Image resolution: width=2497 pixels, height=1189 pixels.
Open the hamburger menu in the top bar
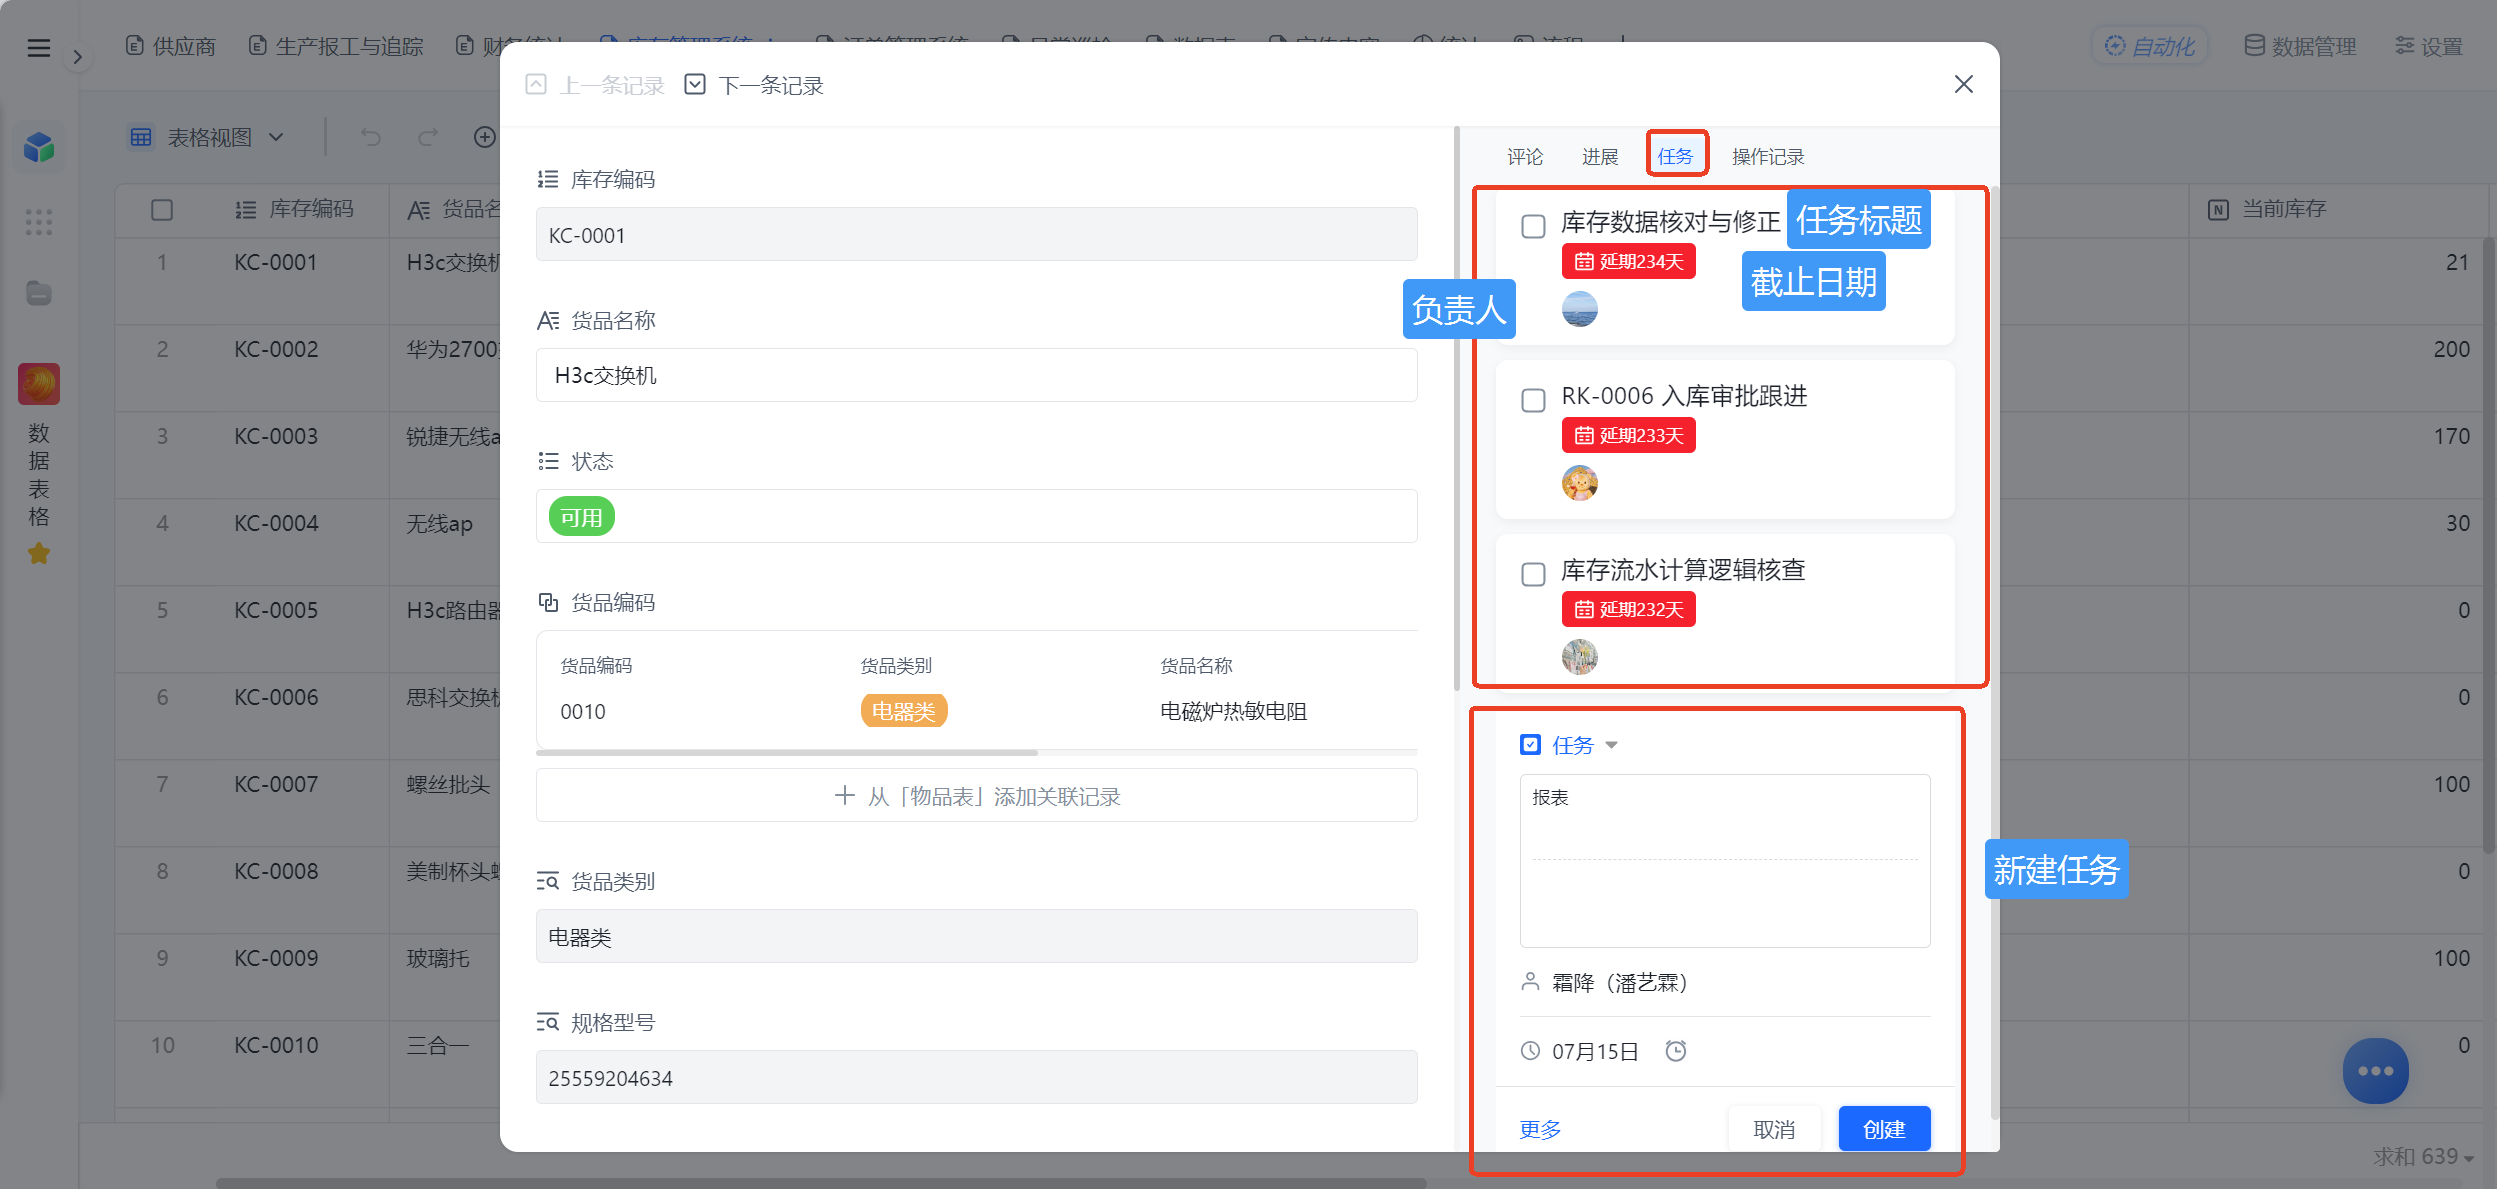click(38, 47)
